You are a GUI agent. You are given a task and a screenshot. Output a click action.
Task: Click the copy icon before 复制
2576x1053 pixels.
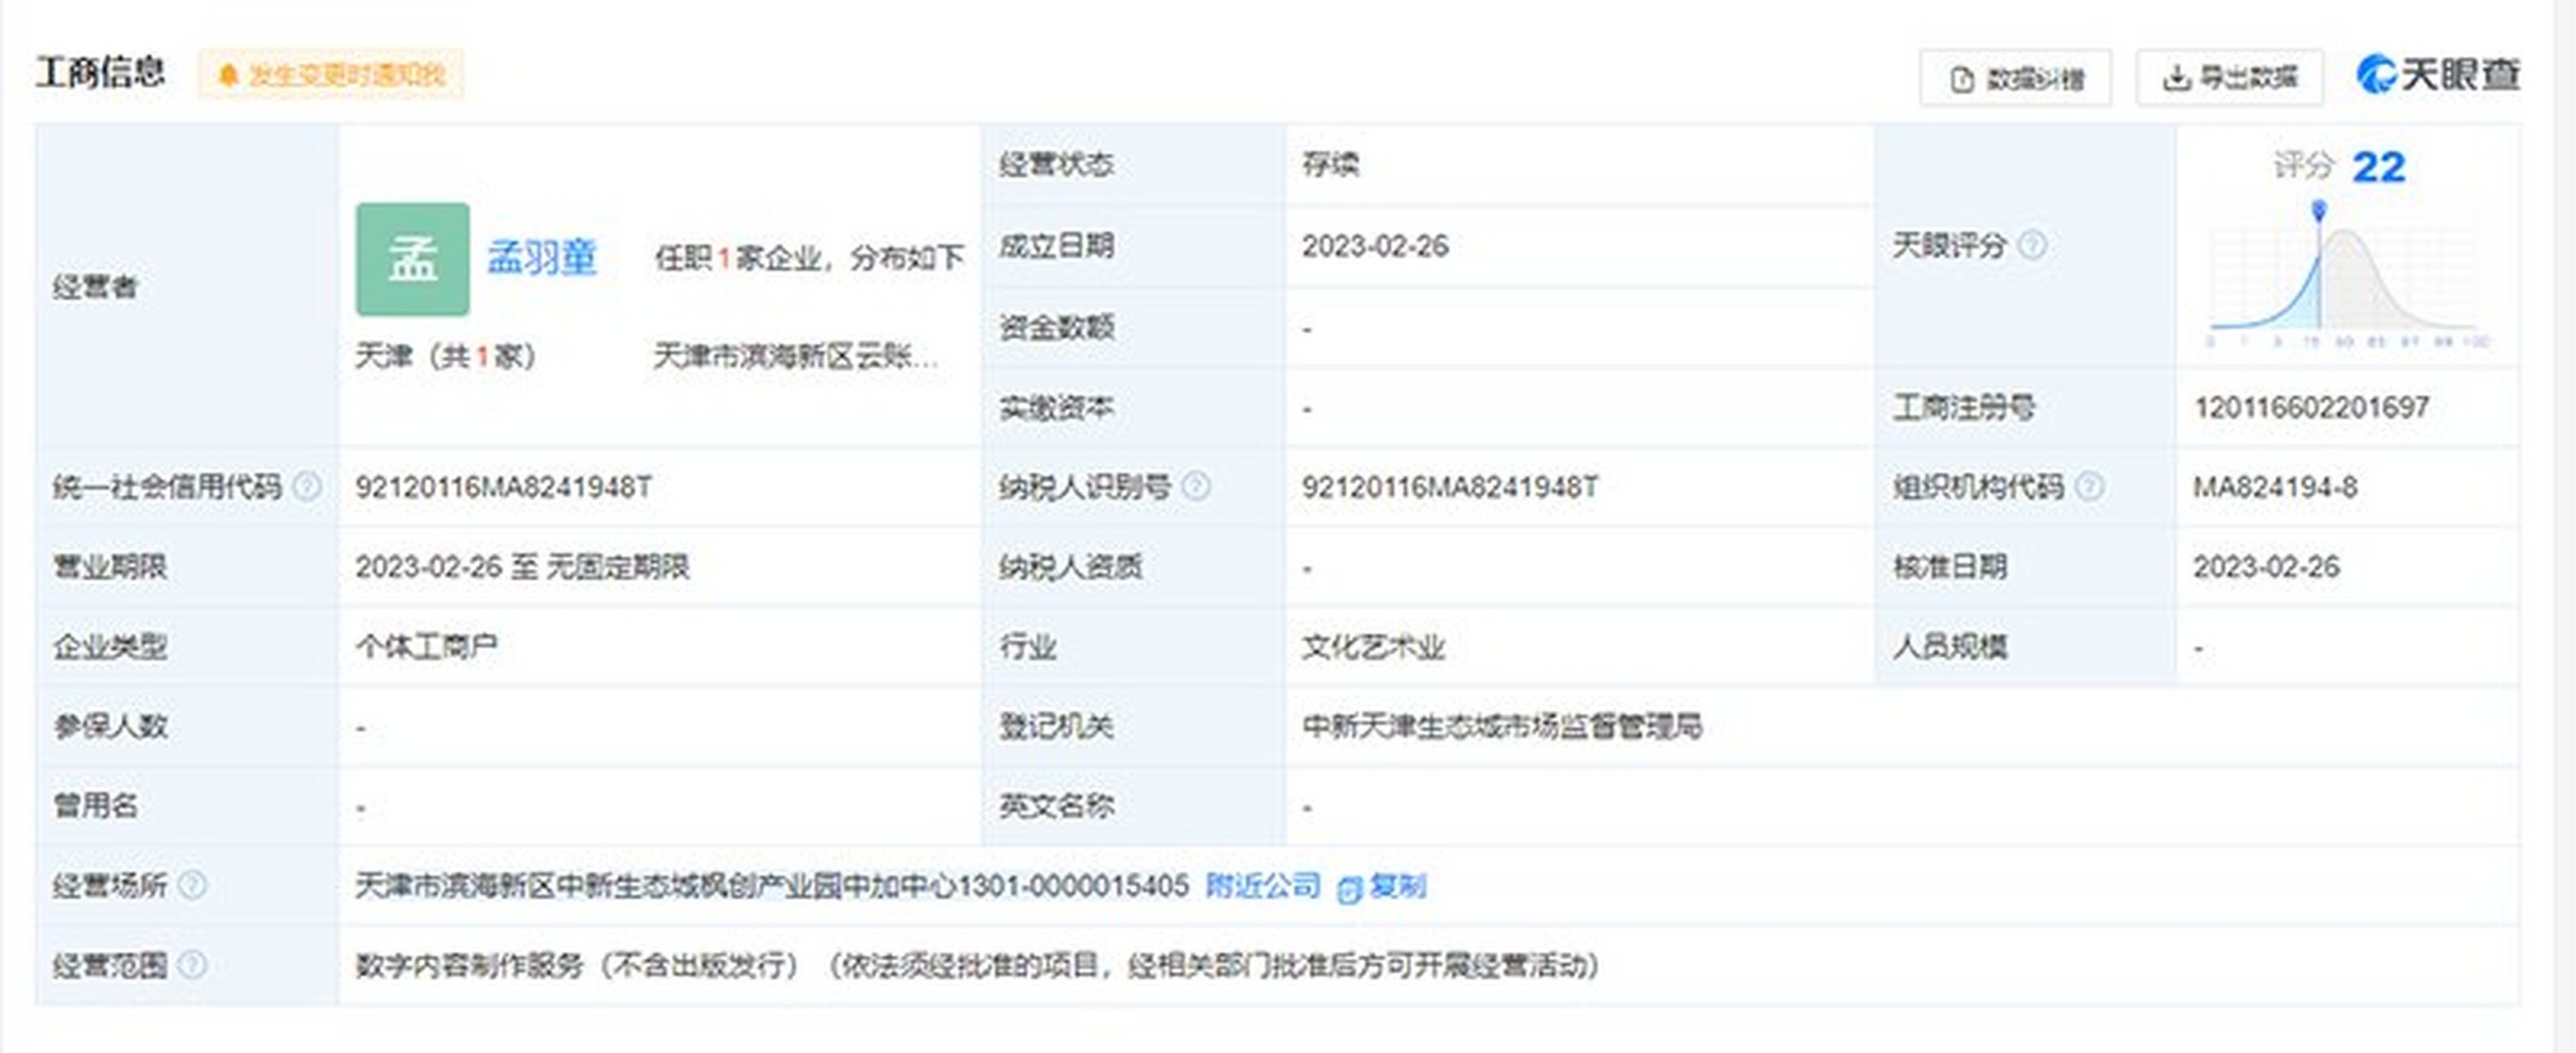[x=1349, y=888]
